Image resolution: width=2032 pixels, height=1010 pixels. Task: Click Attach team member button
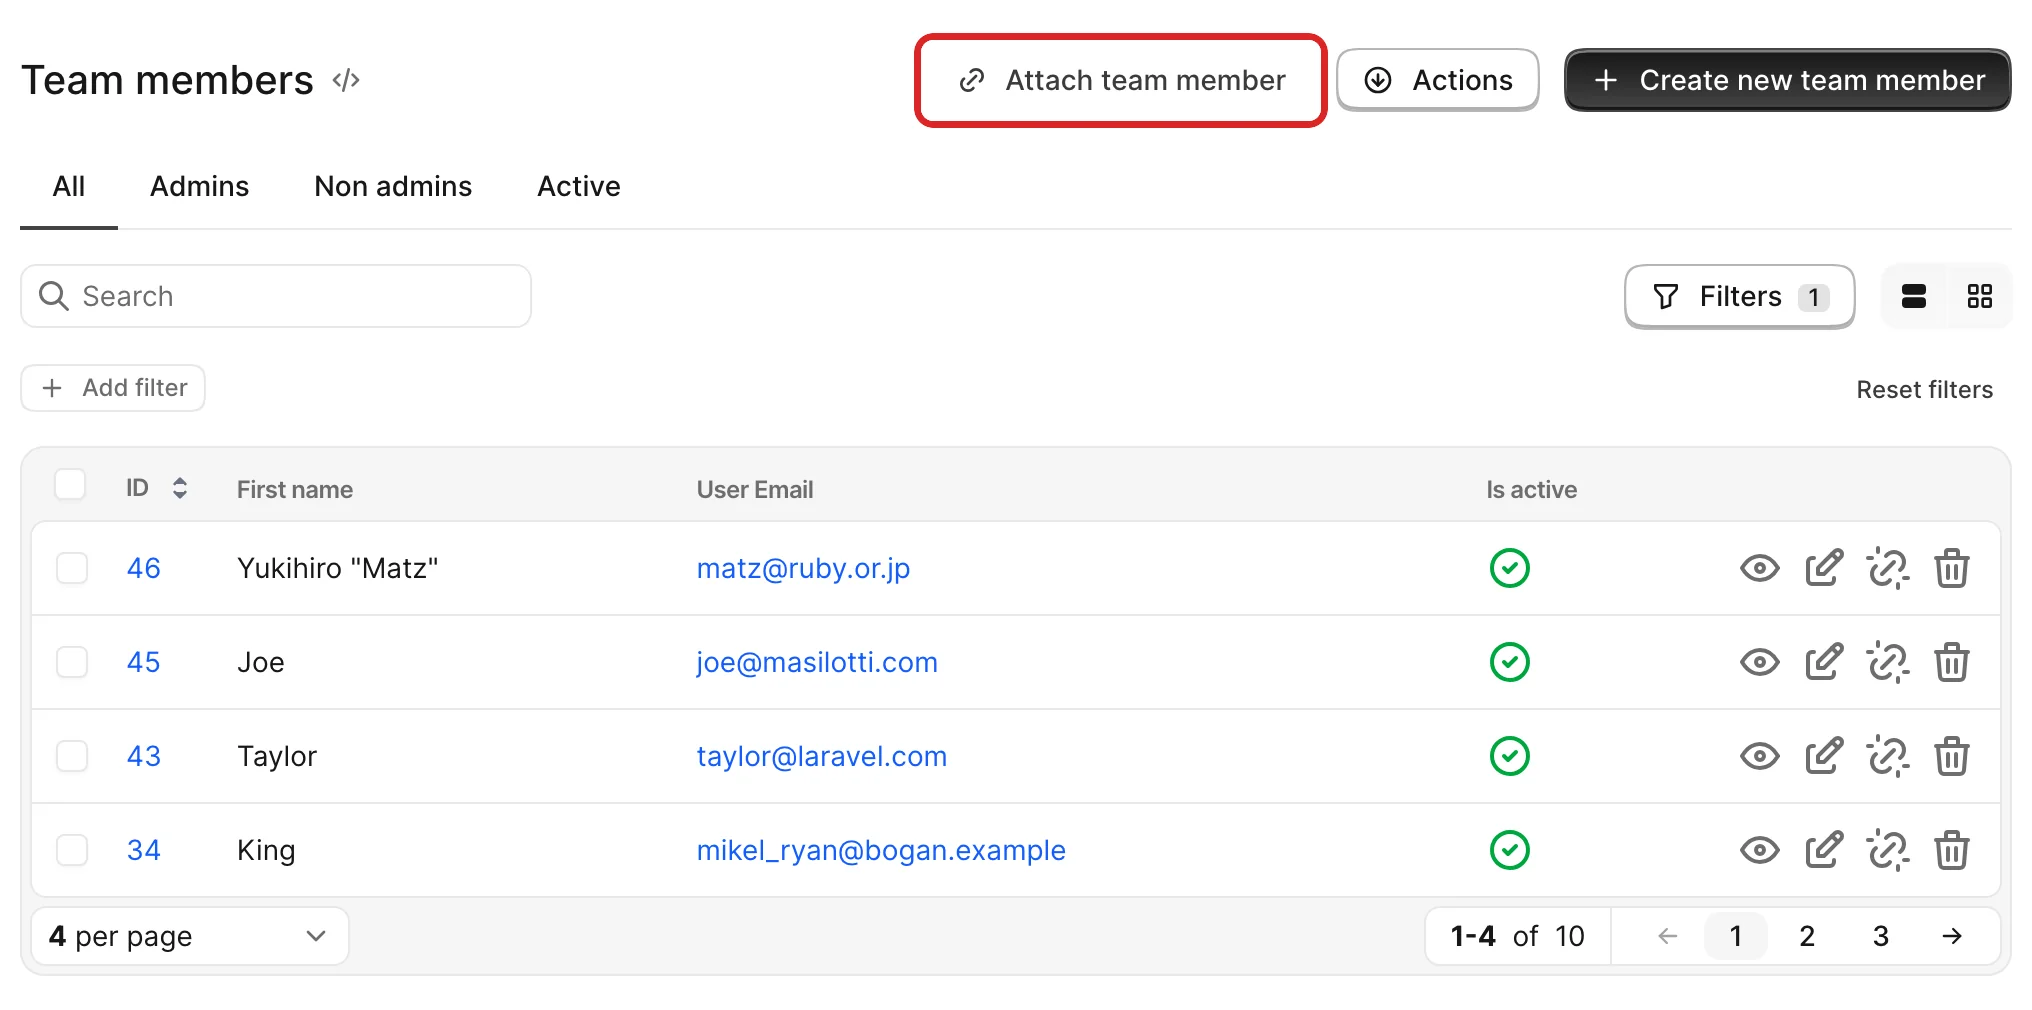tap(1121, 80)
